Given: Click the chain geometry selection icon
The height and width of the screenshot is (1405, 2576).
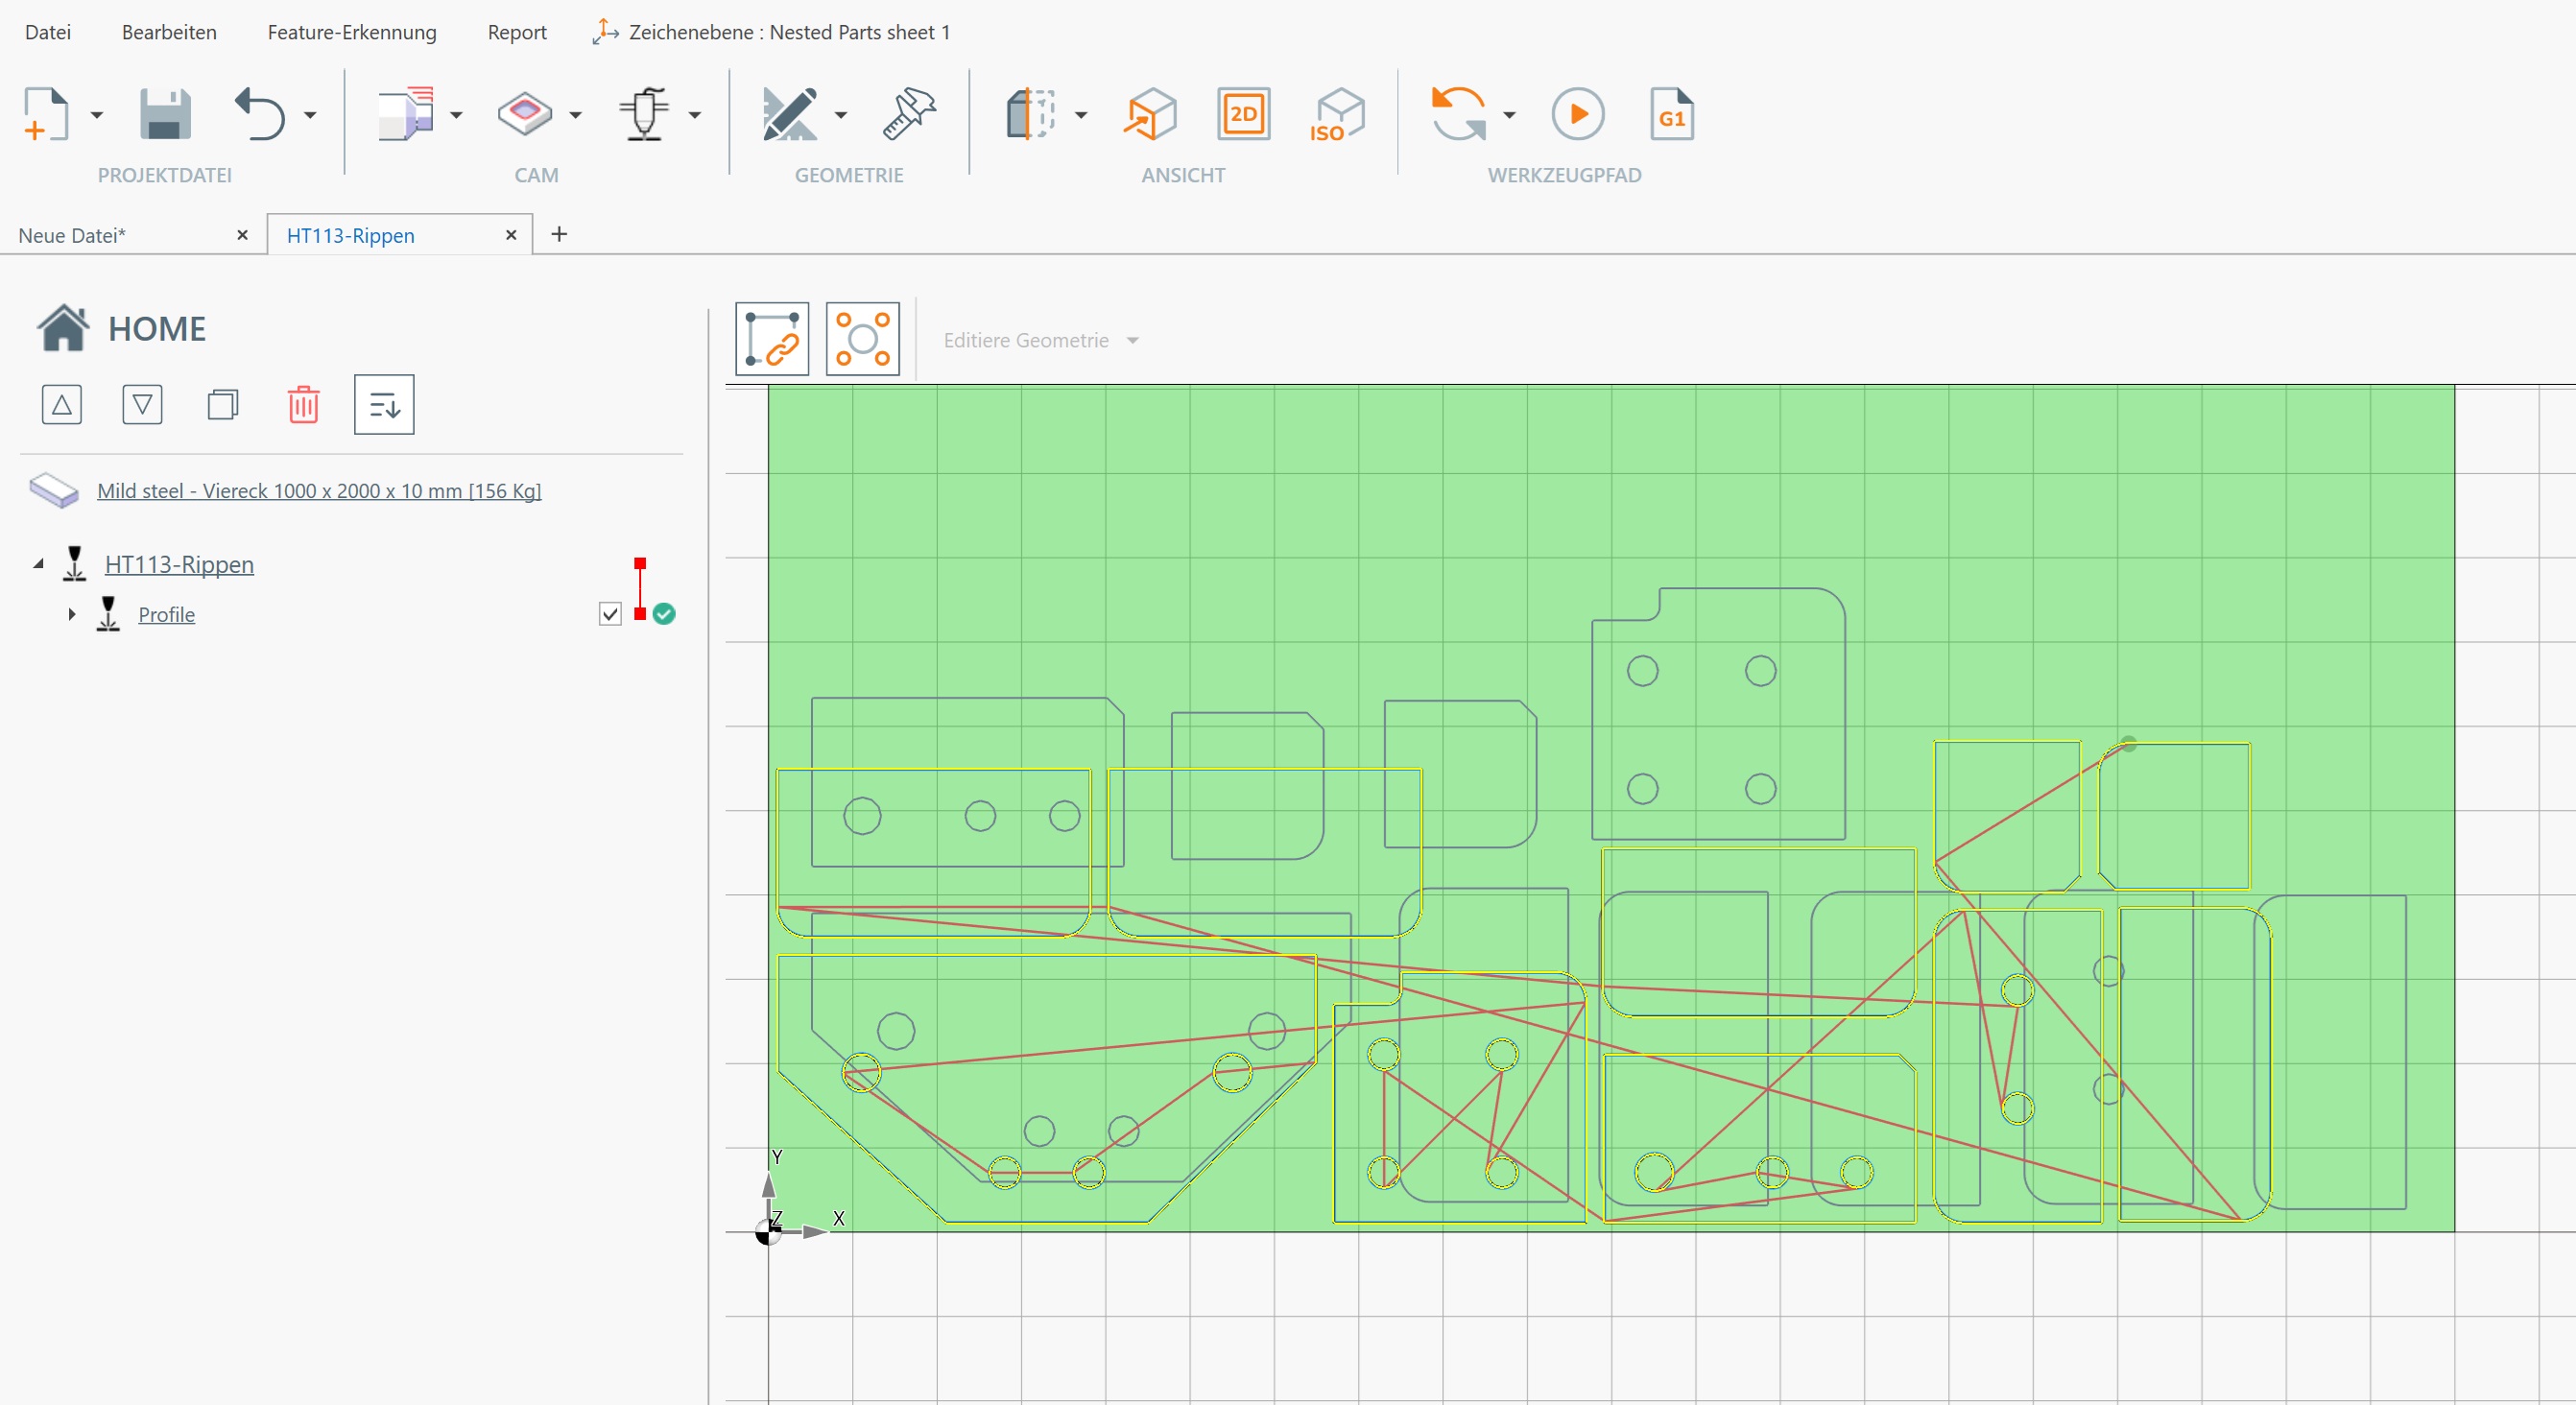Looking at the screenshot, I should (x=772, y=339).
